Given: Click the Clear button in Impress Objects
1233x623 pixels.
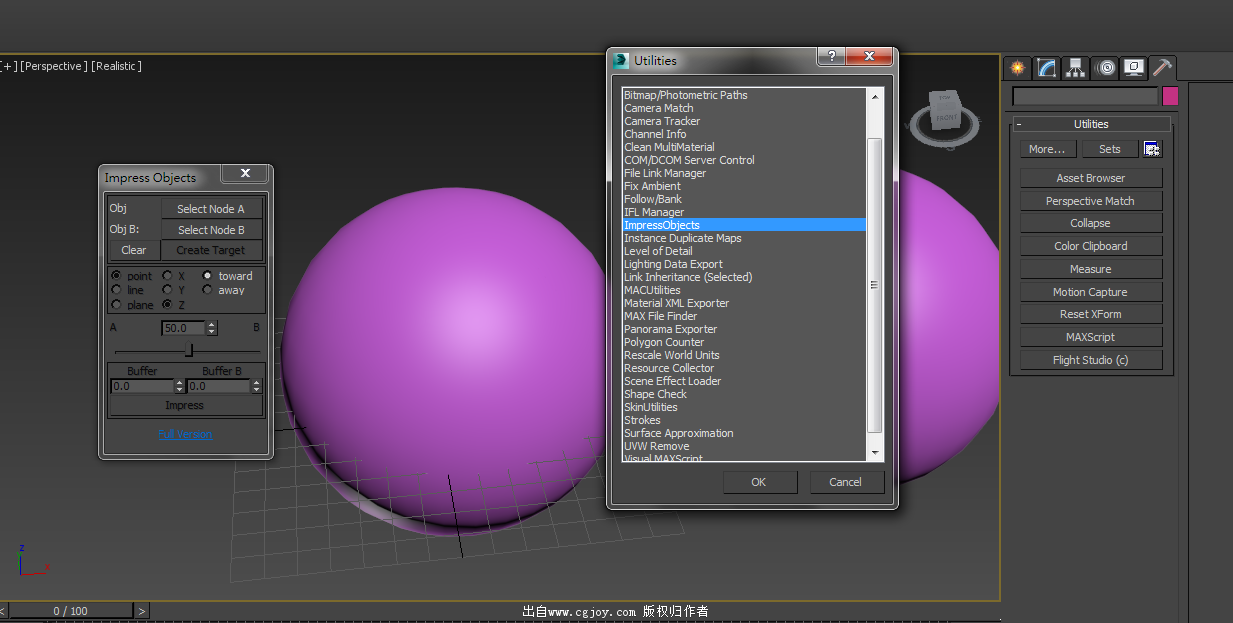Looking at the screenshot, I should pos(134,250).
